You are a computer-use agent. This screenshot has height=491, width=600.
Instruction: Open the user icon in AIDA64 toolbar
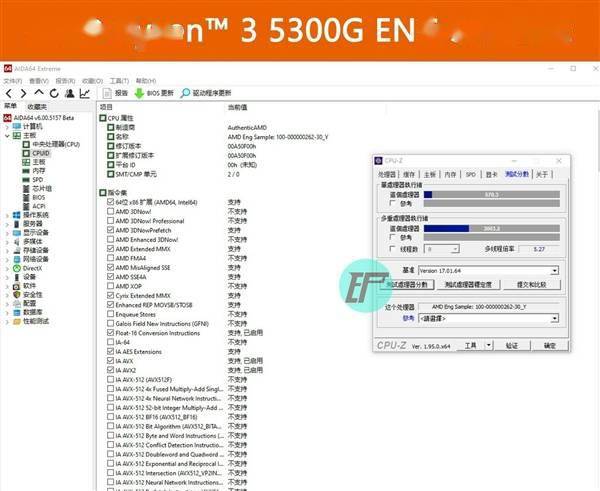click(x=70, y=93)
